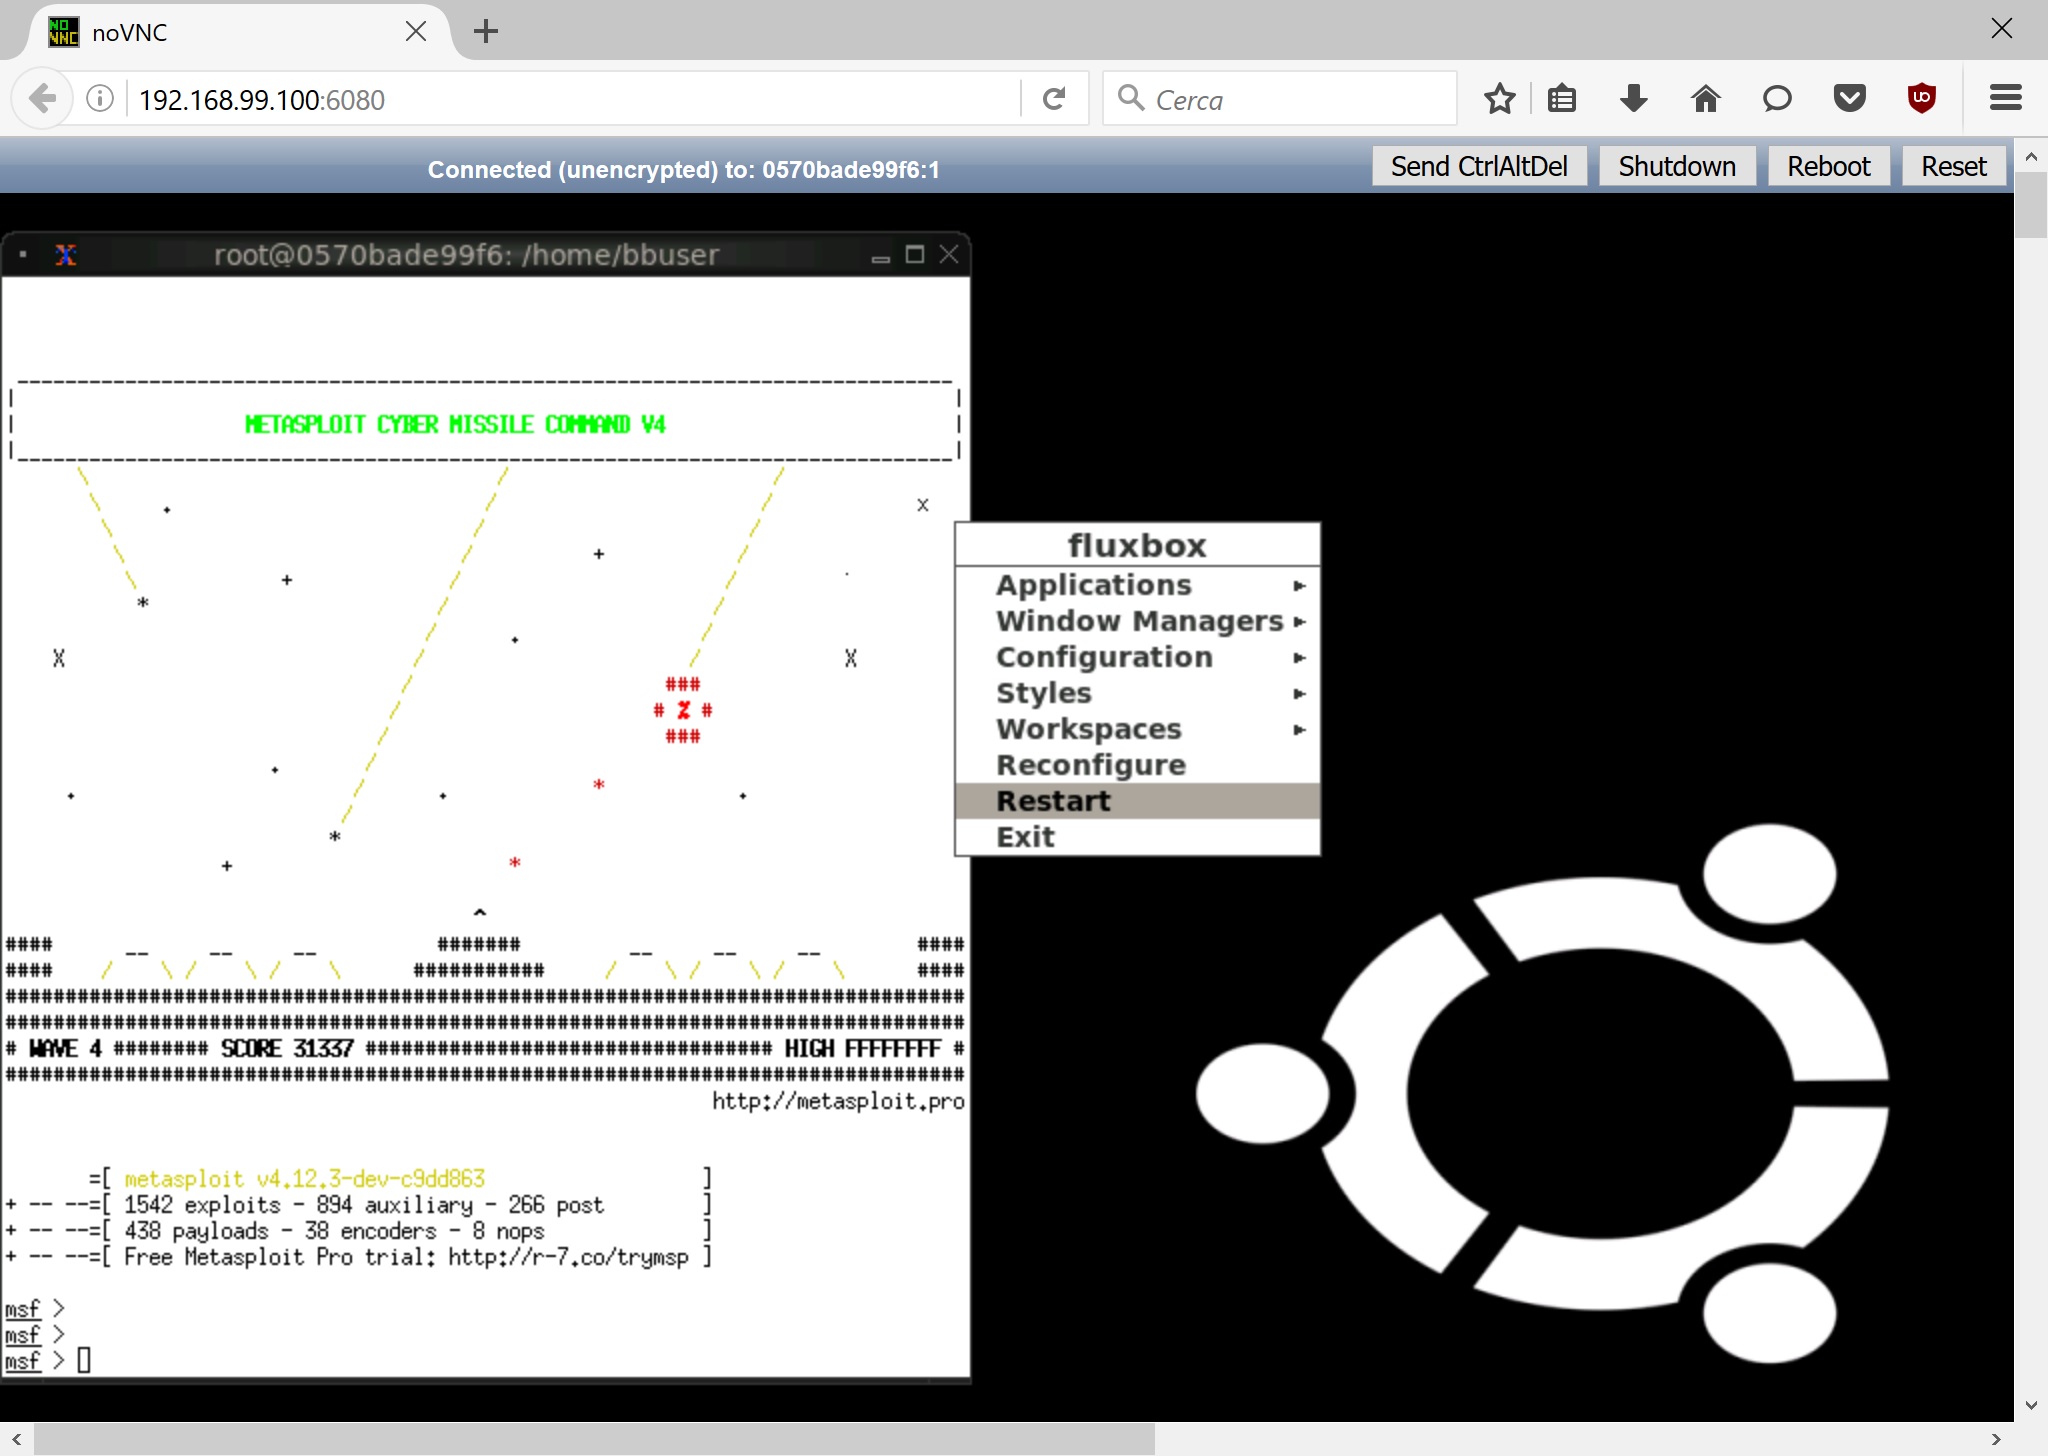
Task: Click the scroll left arrow
Action: (16, 1440)
